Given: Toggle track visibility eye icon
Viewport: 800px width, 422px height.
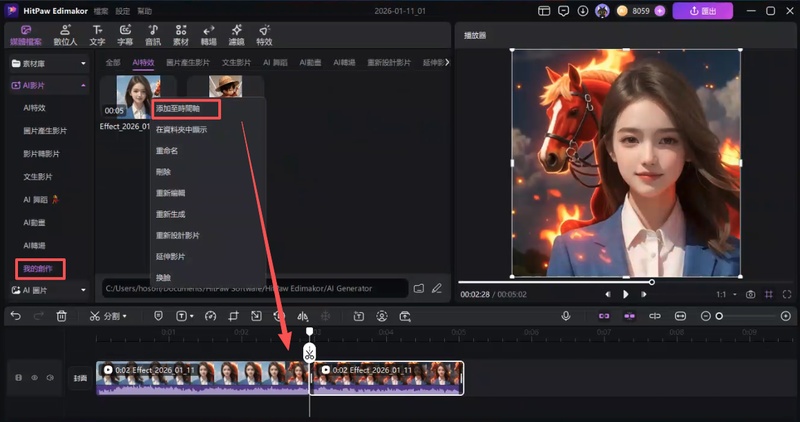Looking at the screenshot, I should click(34, 378).
